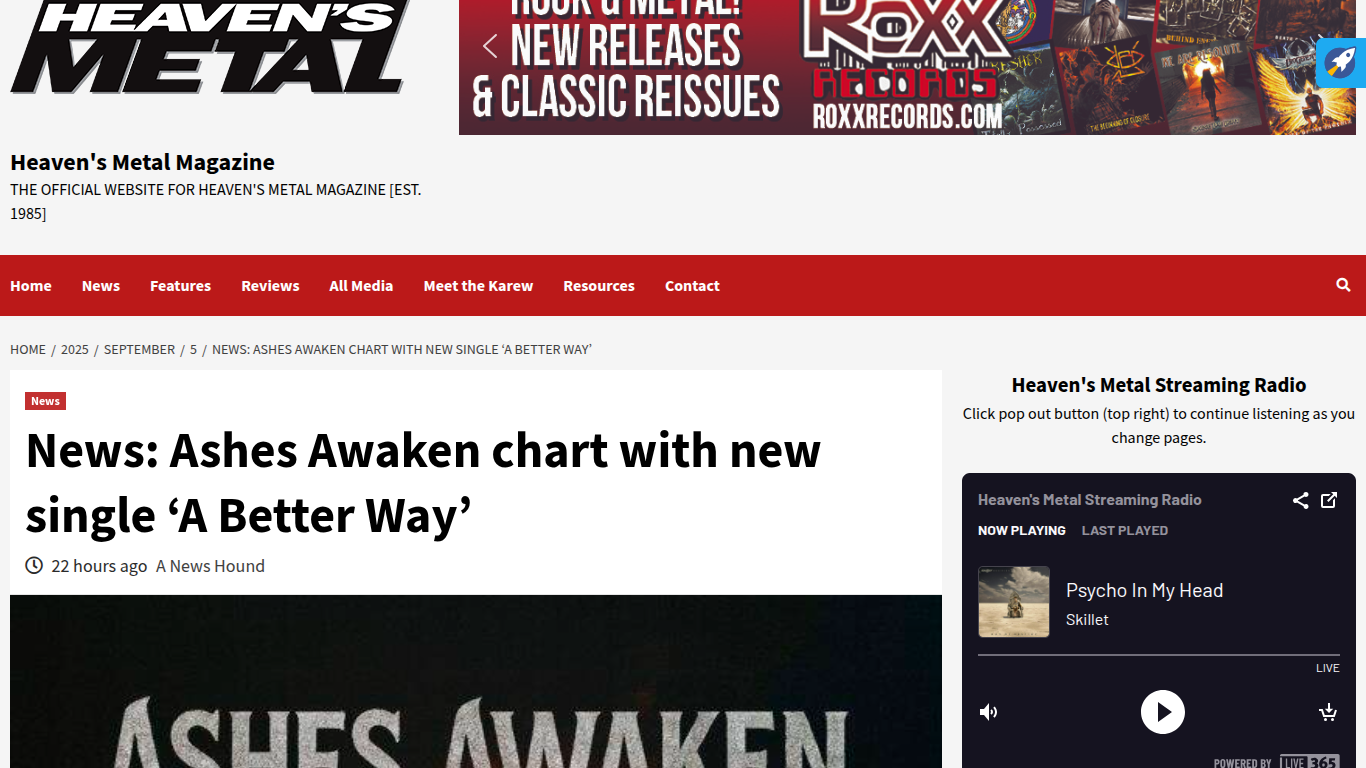Open the Roxx Records banner ad
This screenshot has width=1366, height=768.
[x=907, y=67]
